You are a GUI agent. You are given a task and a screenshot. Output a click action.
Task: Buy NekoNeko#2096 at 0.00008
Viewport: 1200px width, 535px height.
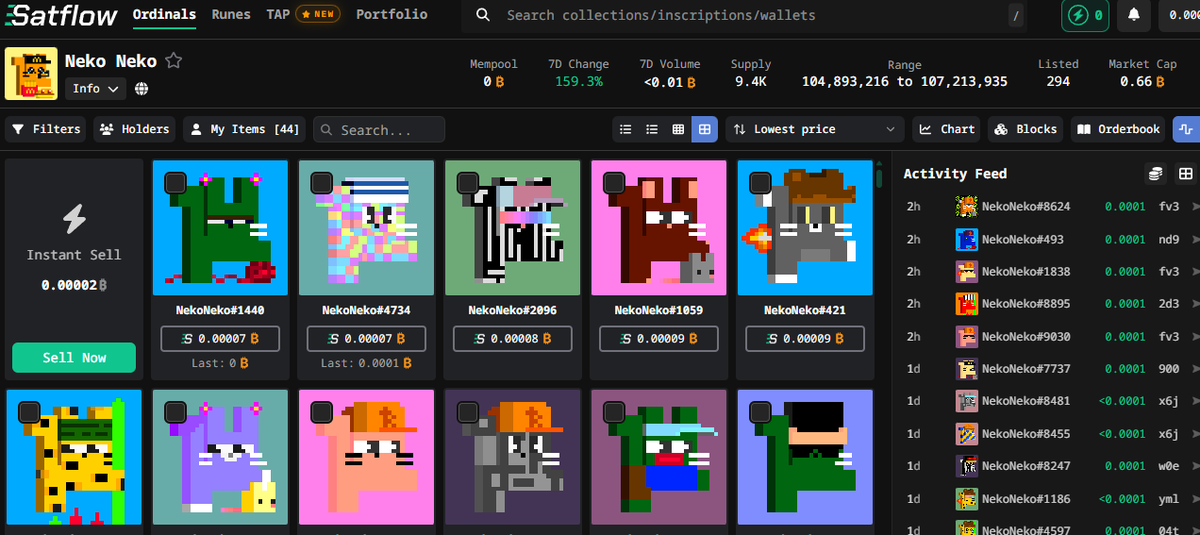[x=512, y=339]
